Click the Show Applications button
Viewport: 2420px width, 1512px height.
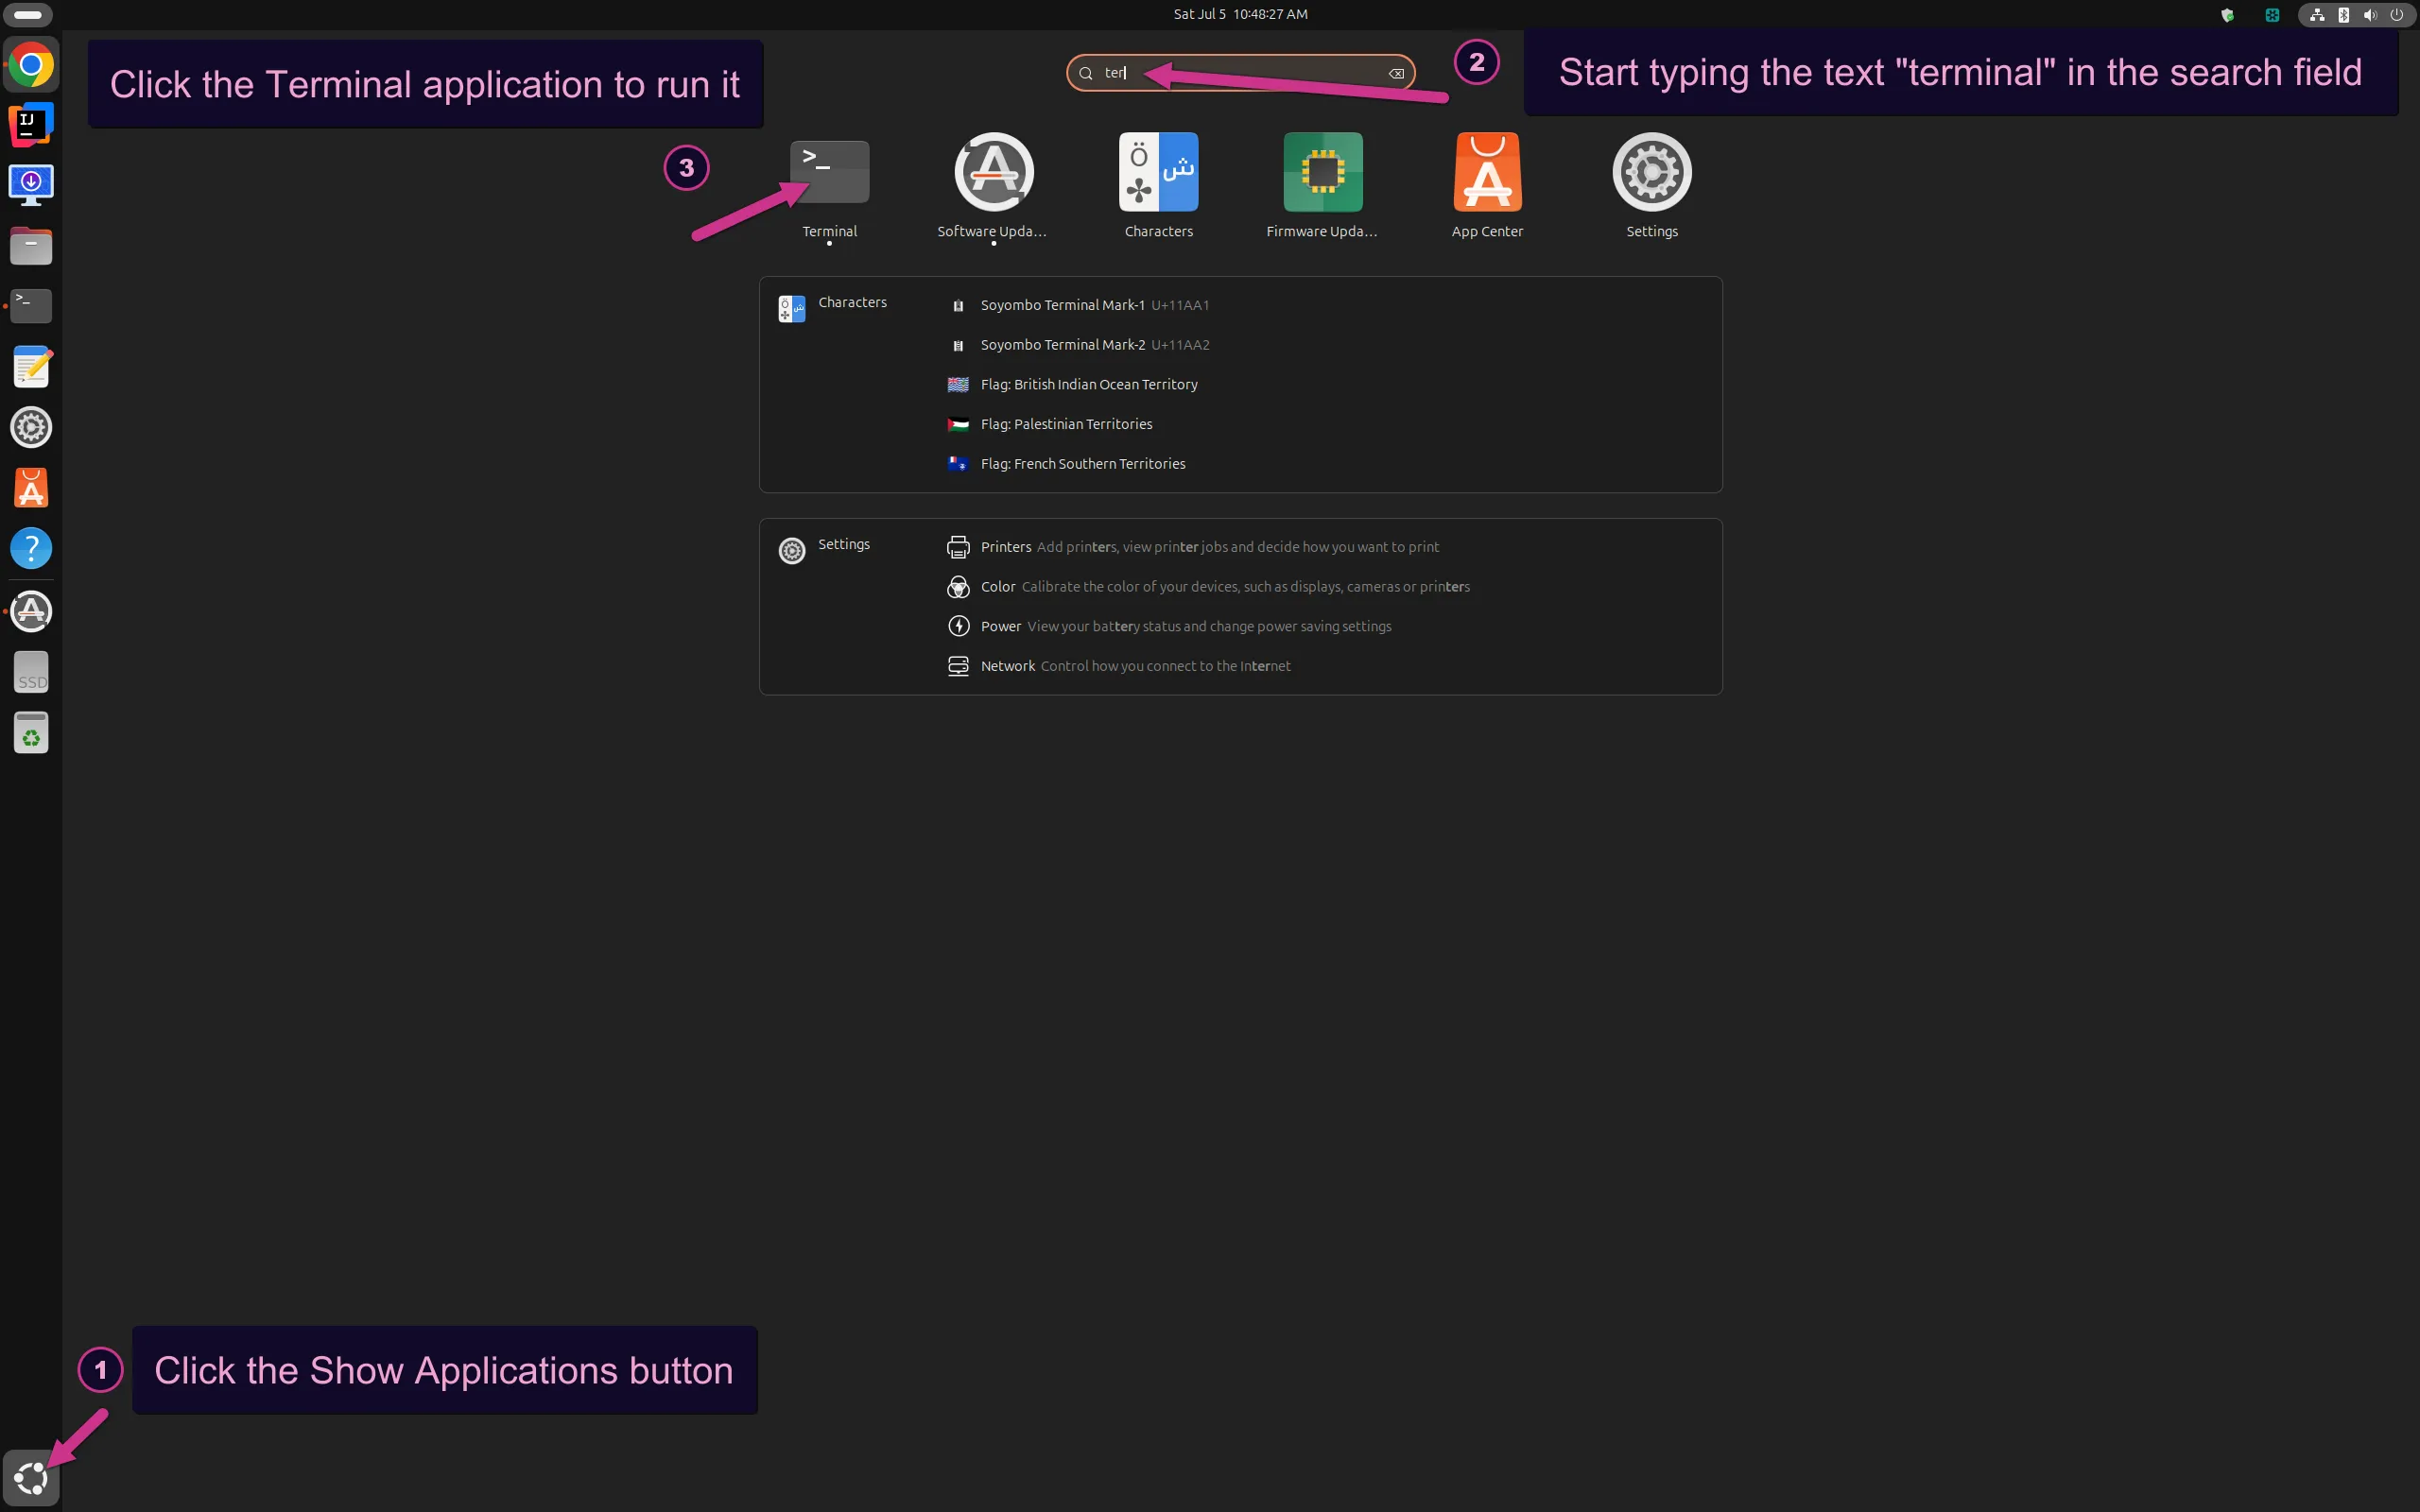click(x=31, y=1478)
